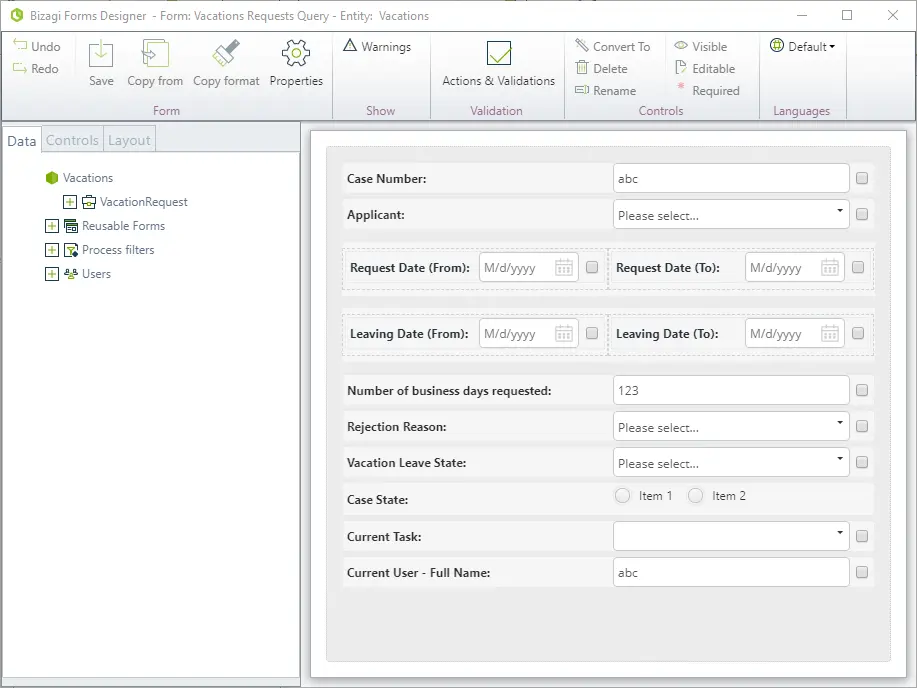Open the Applicant dropdown
The image size is (917, 688).
pos(731,215)
